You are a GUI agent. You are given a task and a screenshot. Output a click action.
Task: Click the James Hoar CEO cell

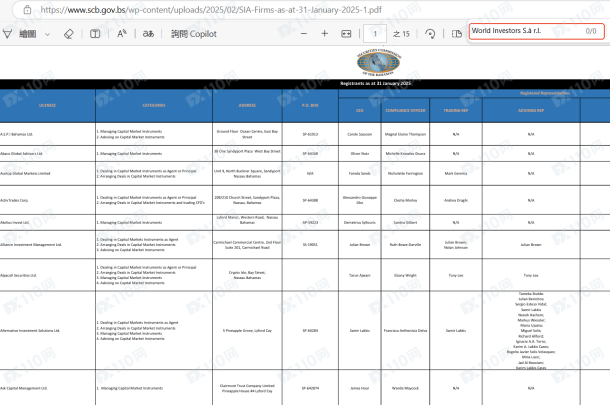tap(360, 388)
